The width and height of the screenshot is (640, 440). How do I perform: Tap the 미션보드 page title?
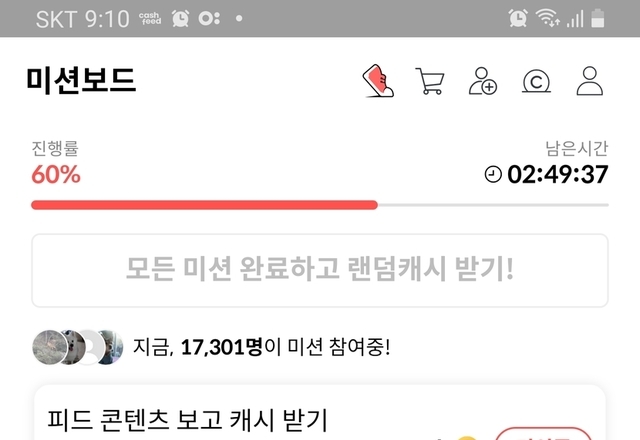pyautogui.click(x=81, y=80)
